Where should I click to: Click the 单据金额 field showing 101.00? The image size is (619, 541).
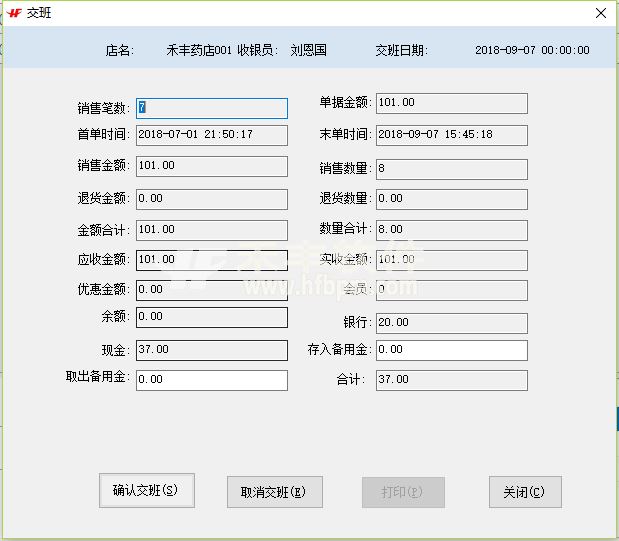click(451, 103)
